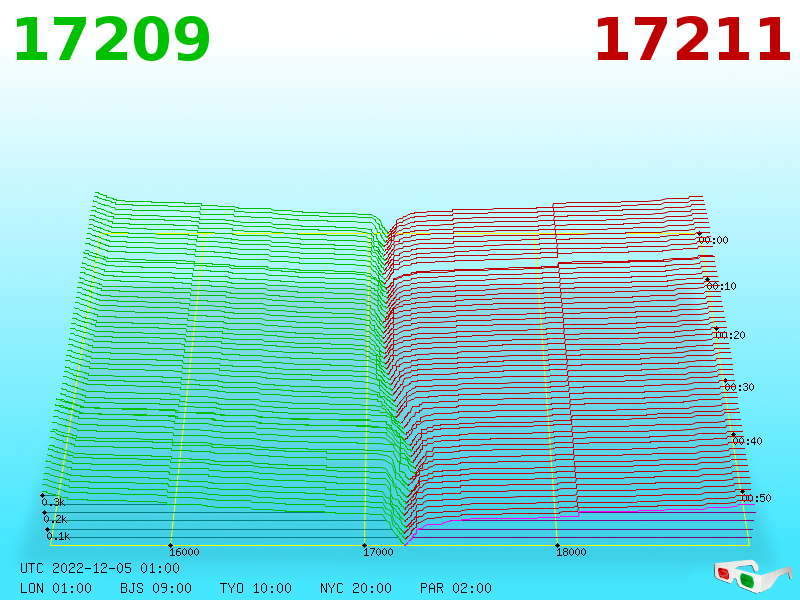
Task: Click the BJS 09:00 clock
Action: click(156, 588)
